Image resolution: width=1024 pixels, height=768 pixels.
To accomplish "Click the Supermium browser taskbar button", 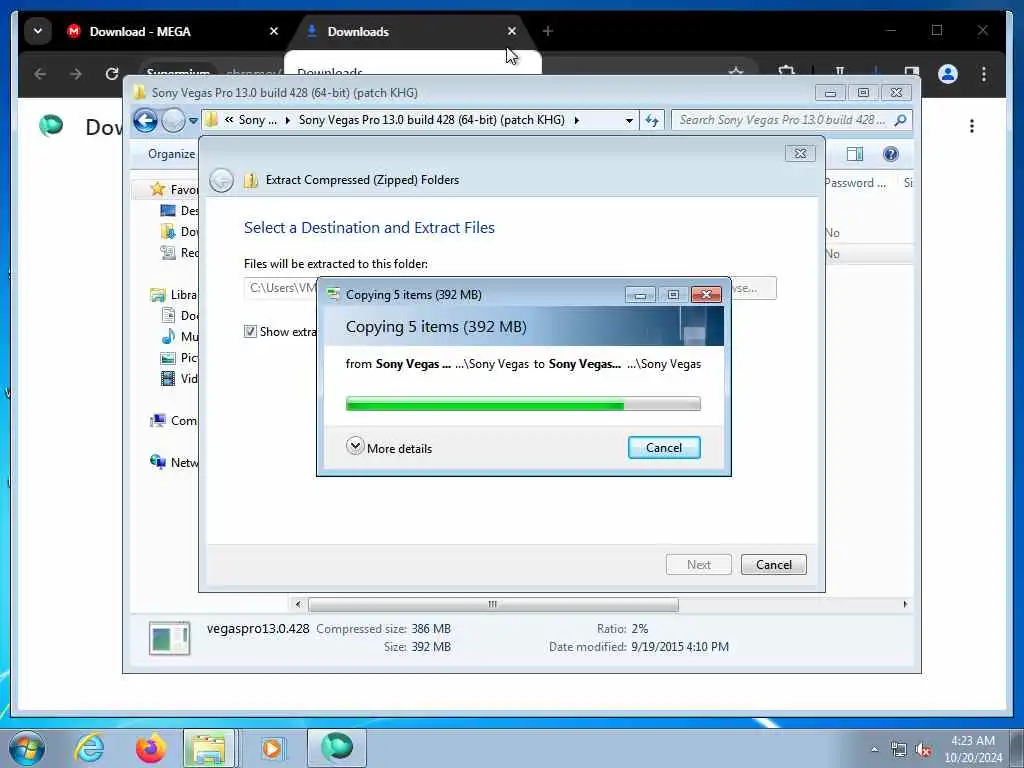I will pos(337,748).
